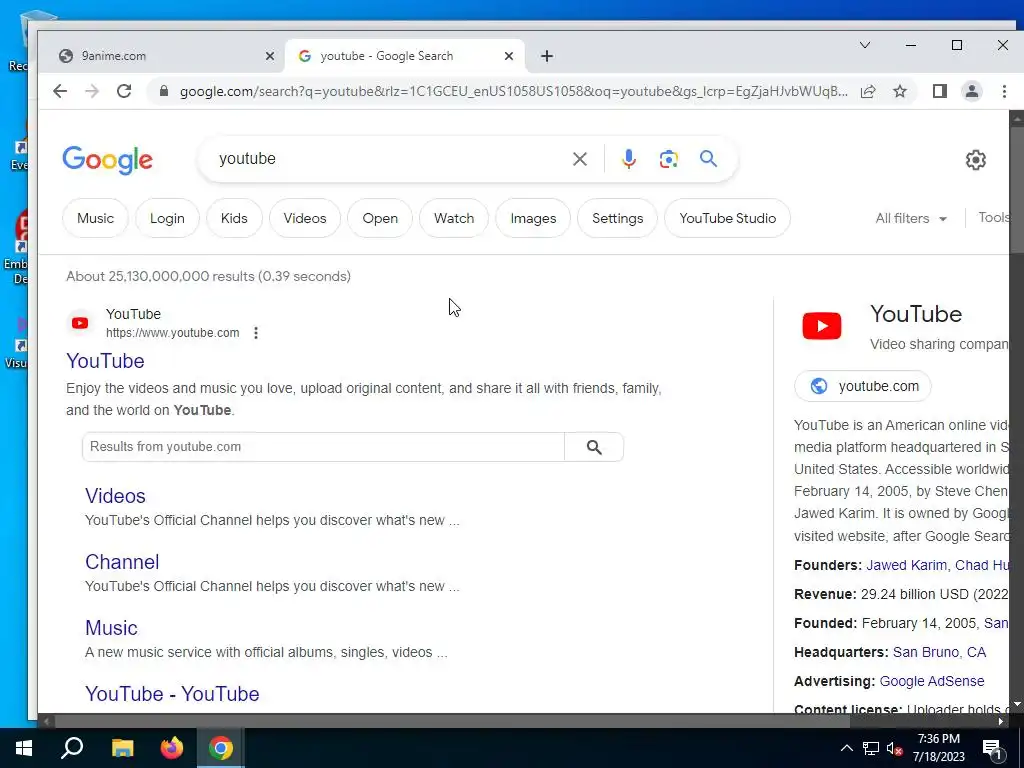
Task: Select the Images filter chip
Action: [533, 218]
